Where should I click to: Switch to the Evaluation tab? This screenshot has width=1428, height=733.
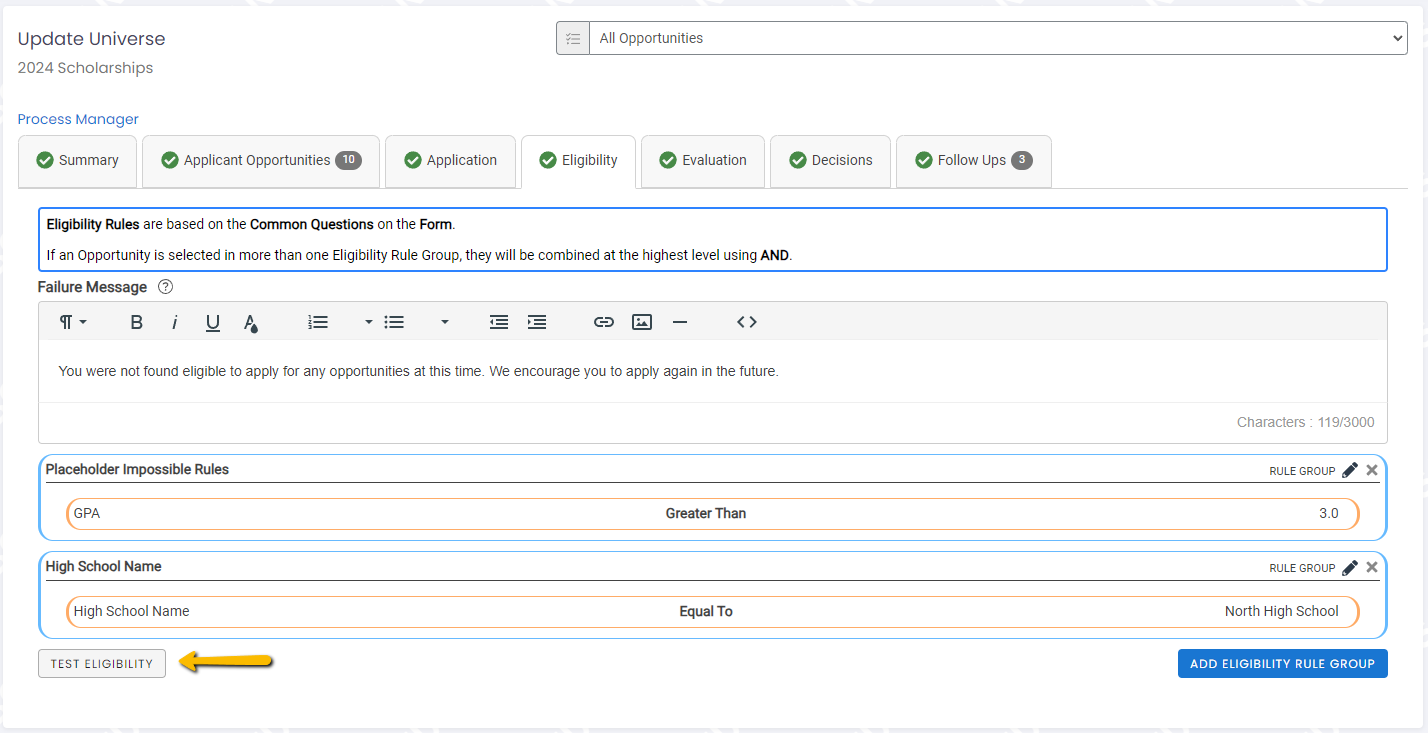[703, 160]
